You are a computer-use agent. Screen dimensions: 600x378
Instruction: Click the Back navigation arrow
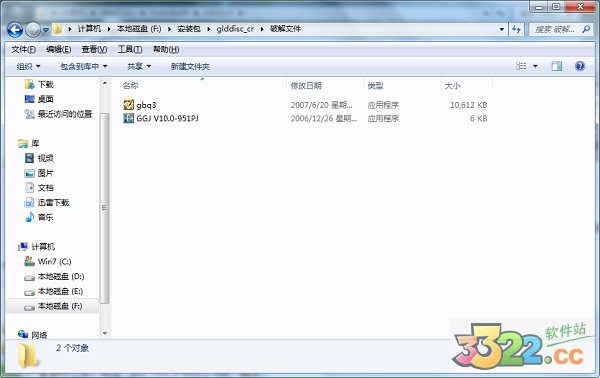(x=15, y=29)
